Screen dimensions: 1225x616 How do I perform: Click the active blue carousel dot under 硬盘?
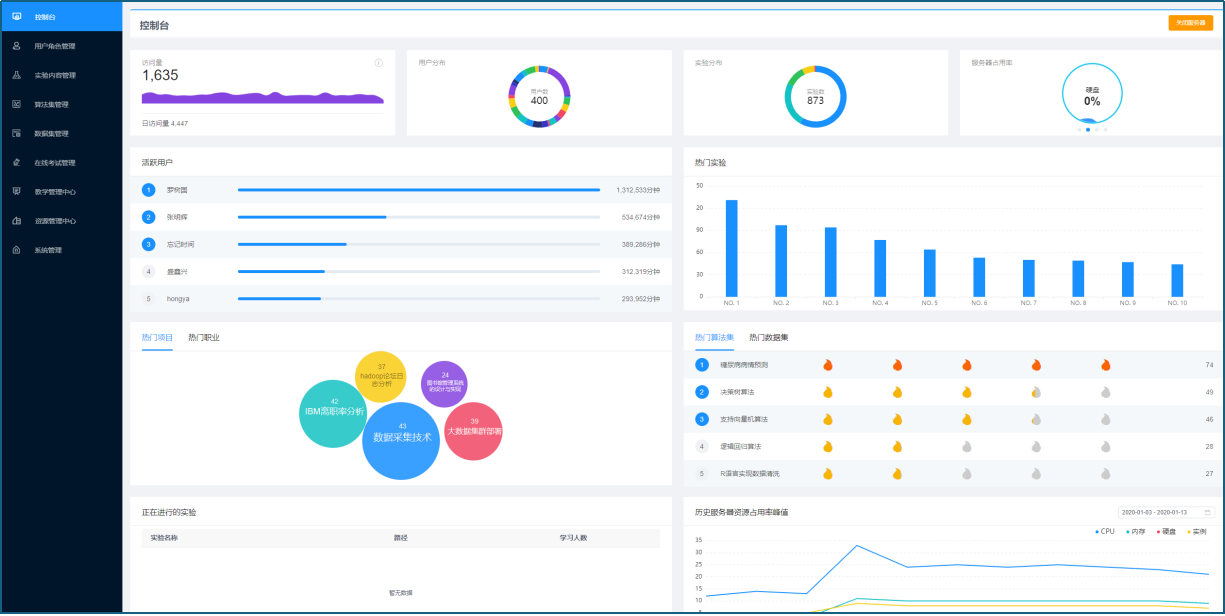[1087, 130]
